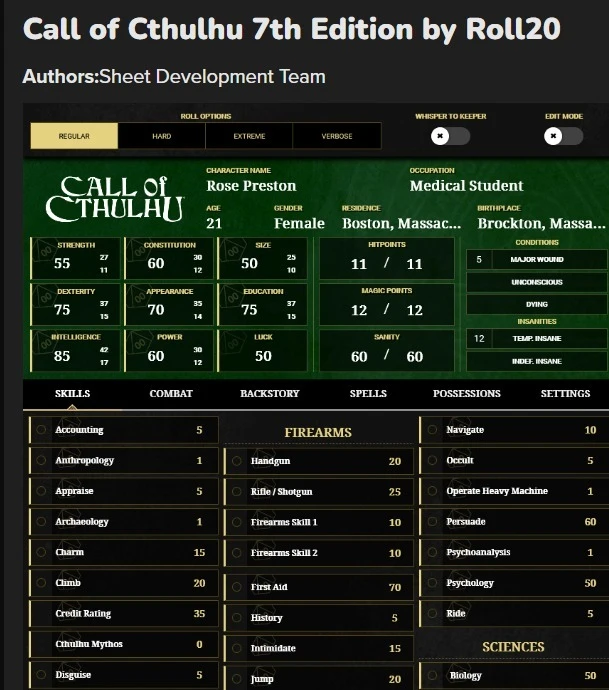The width and height of the screenshot is (609, 690).
Task: Click the Intelligence dice icon
Action: (x=45, y=342)
